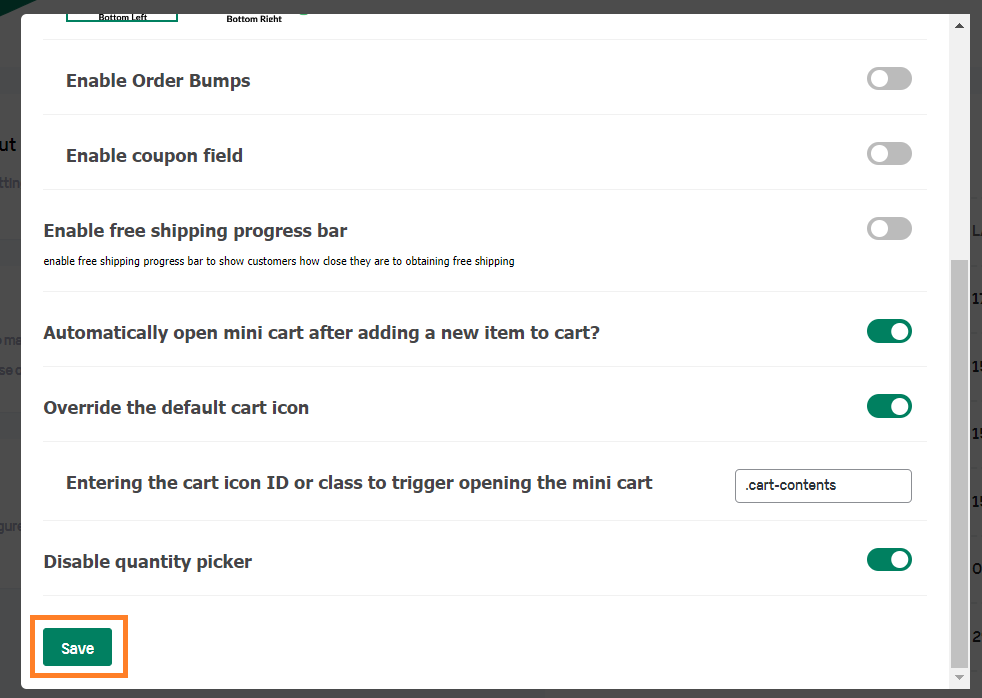The width and height of the screenshot is (982, 698).
Task: Click Override the default cart icon label
Action: tap(176, 408)
